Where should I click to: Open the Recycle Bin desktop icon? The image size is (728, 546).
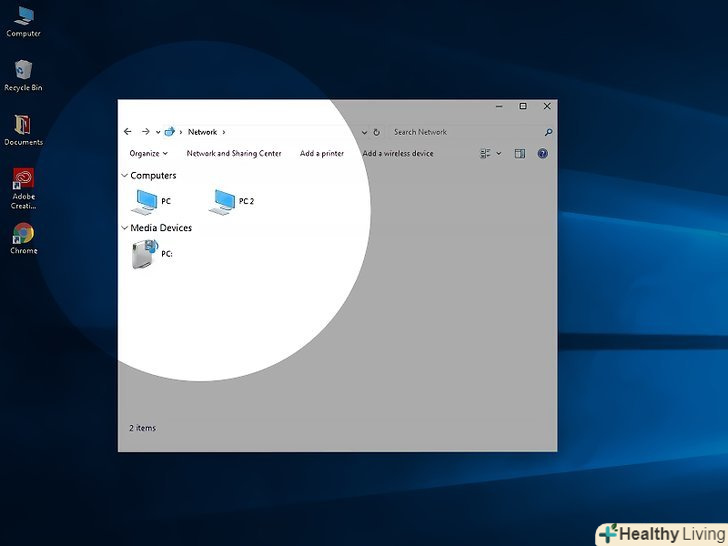click(x=23, y=76)
